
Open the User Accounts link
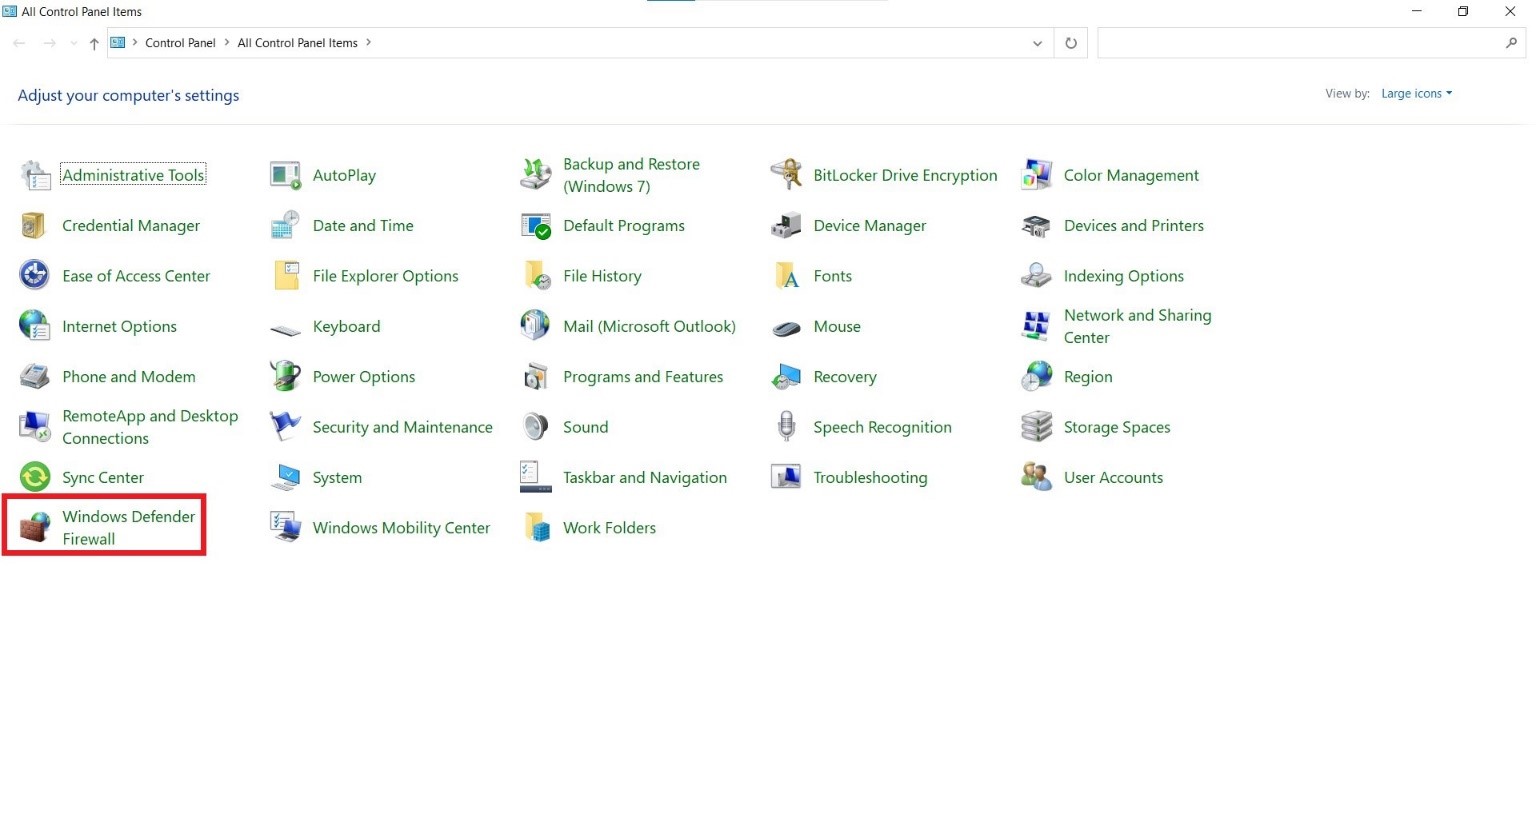[x=1113, y=478]
